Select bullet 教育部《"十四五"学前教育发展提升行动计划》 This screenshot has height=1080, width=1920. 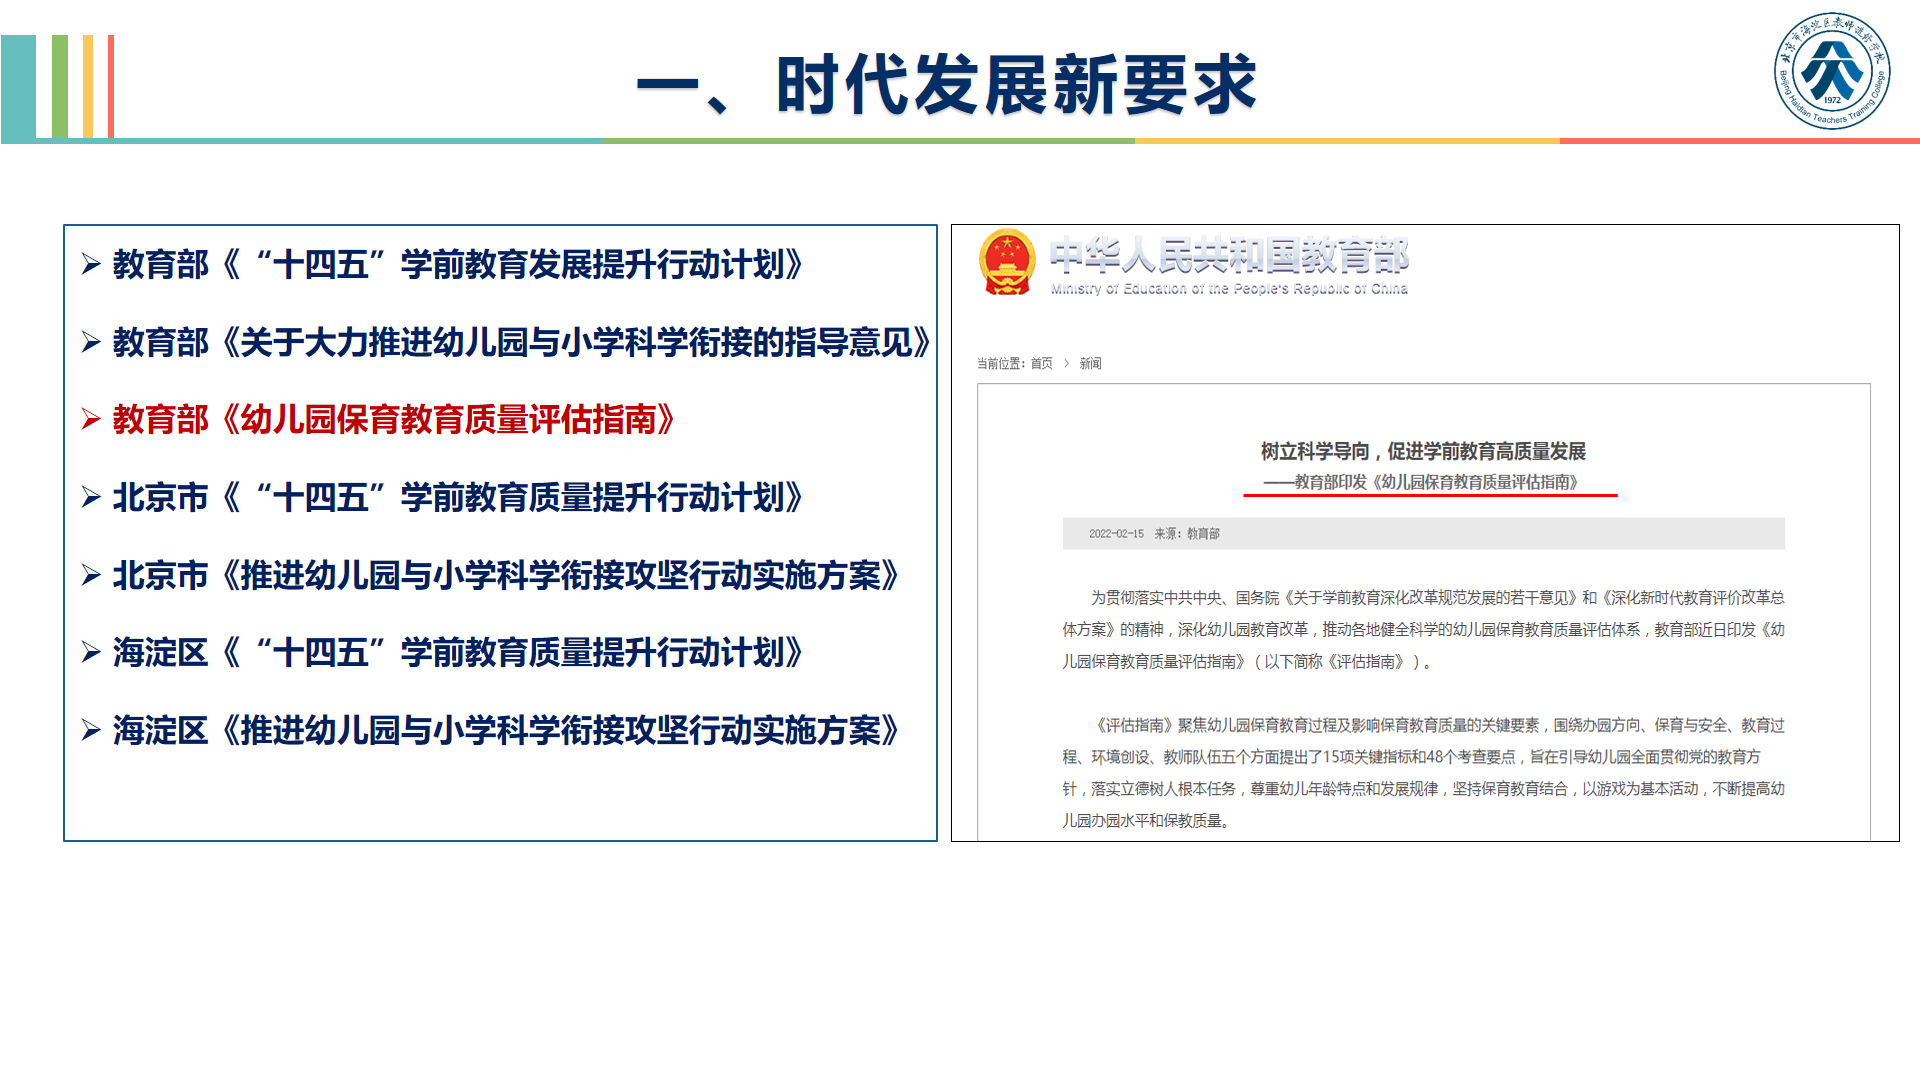tap(458, 264)
